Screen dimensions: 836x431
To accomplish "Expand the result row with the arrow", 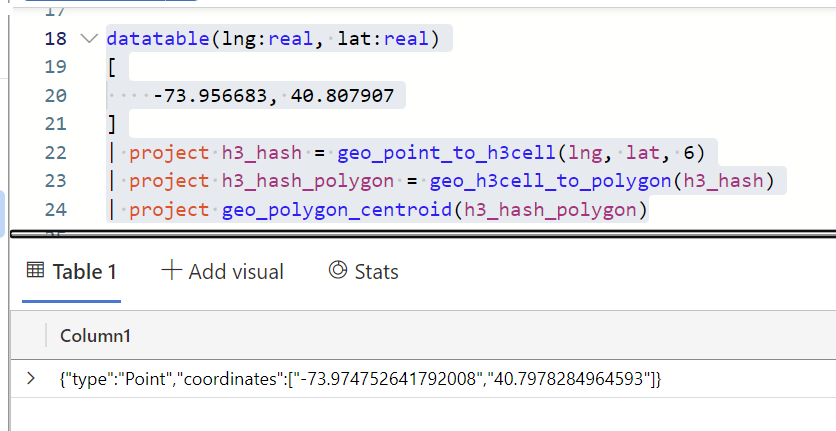I will (30, 378).
